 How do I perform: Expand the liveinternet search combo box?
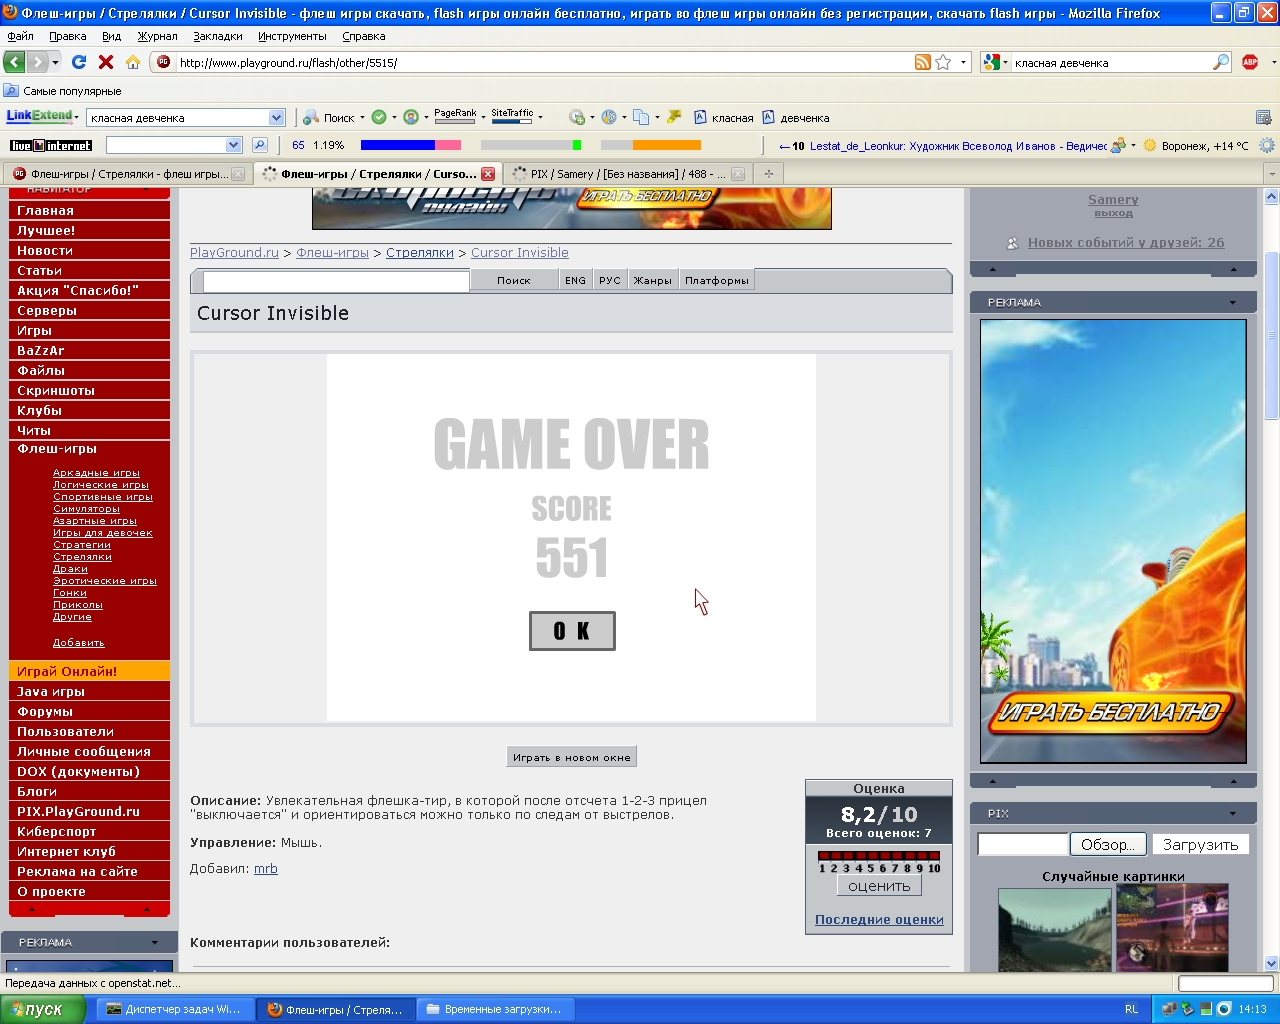click(x=234, y=145)
